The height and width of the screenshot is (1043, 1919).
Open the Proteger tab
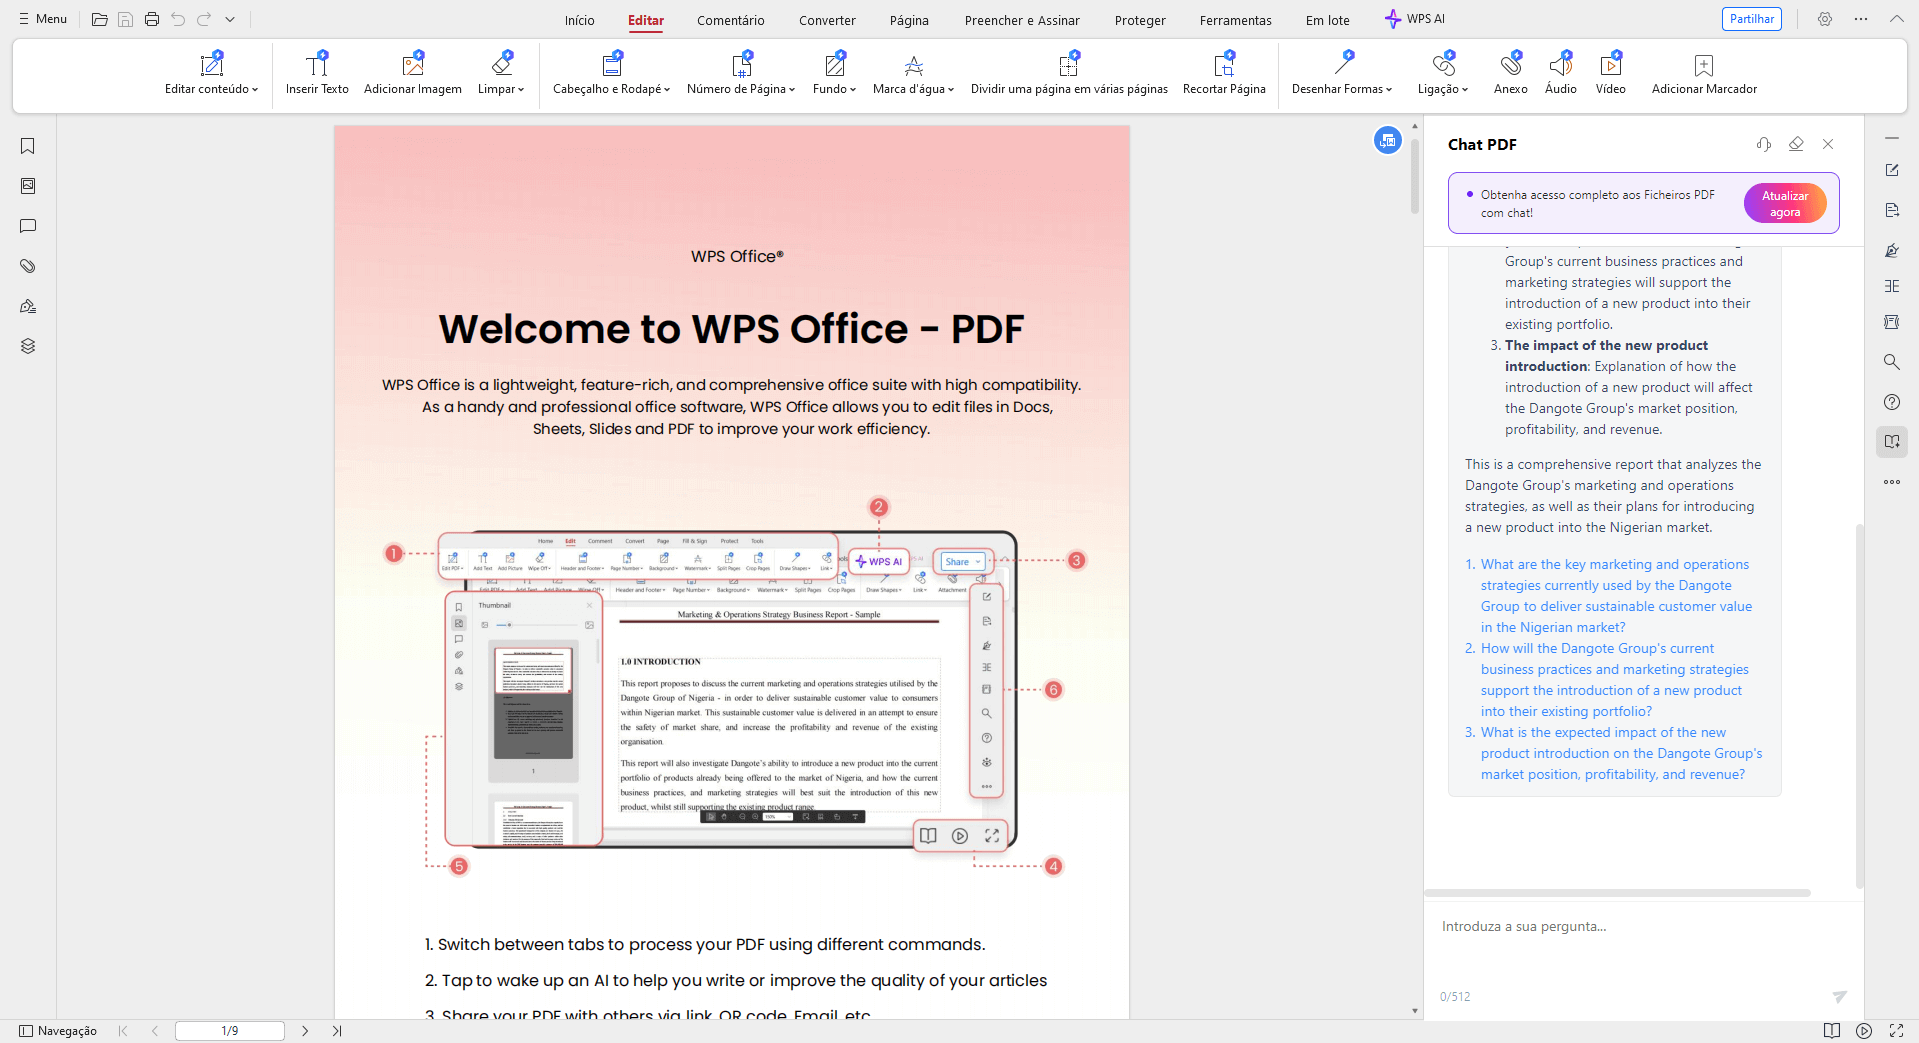pos(1140,20)
